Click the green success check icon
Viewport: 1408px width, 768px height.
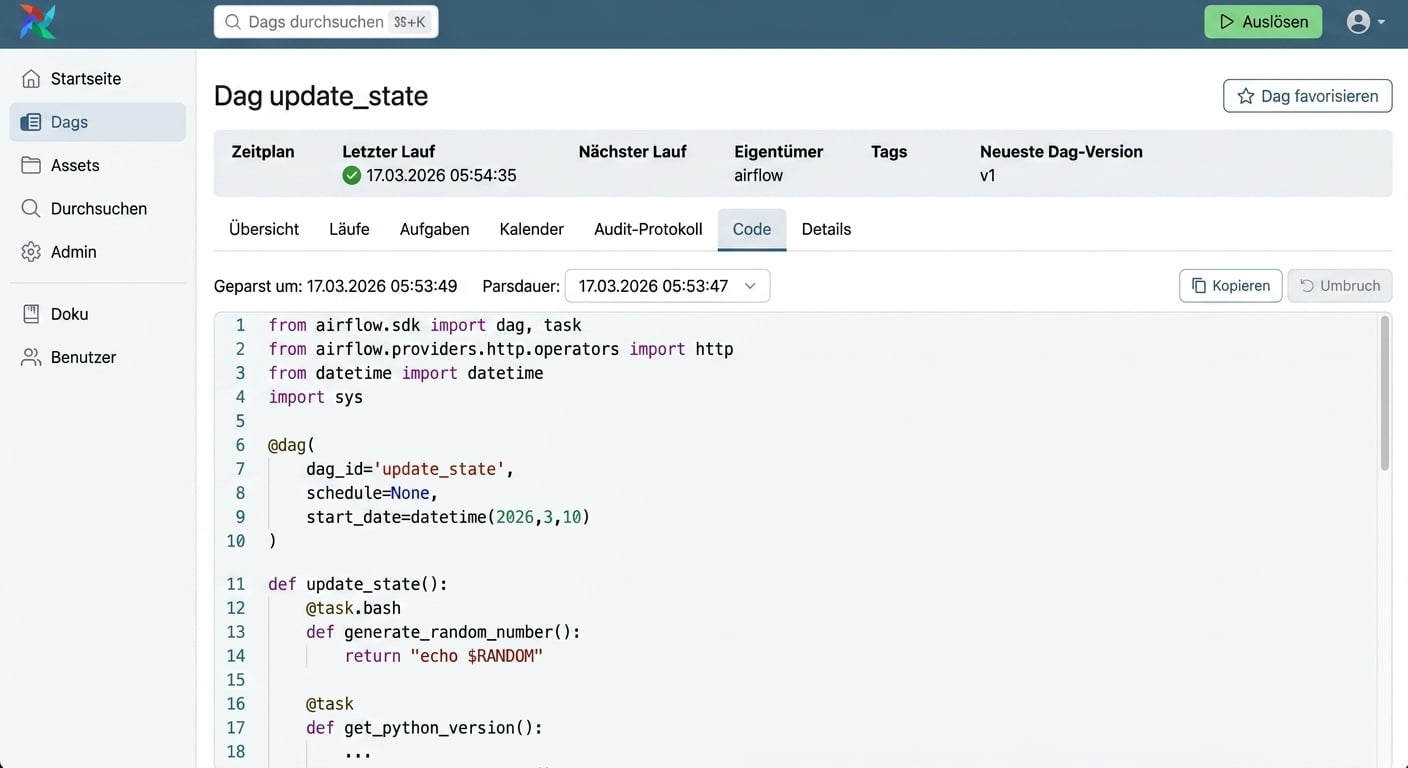(x=351, y=175)
